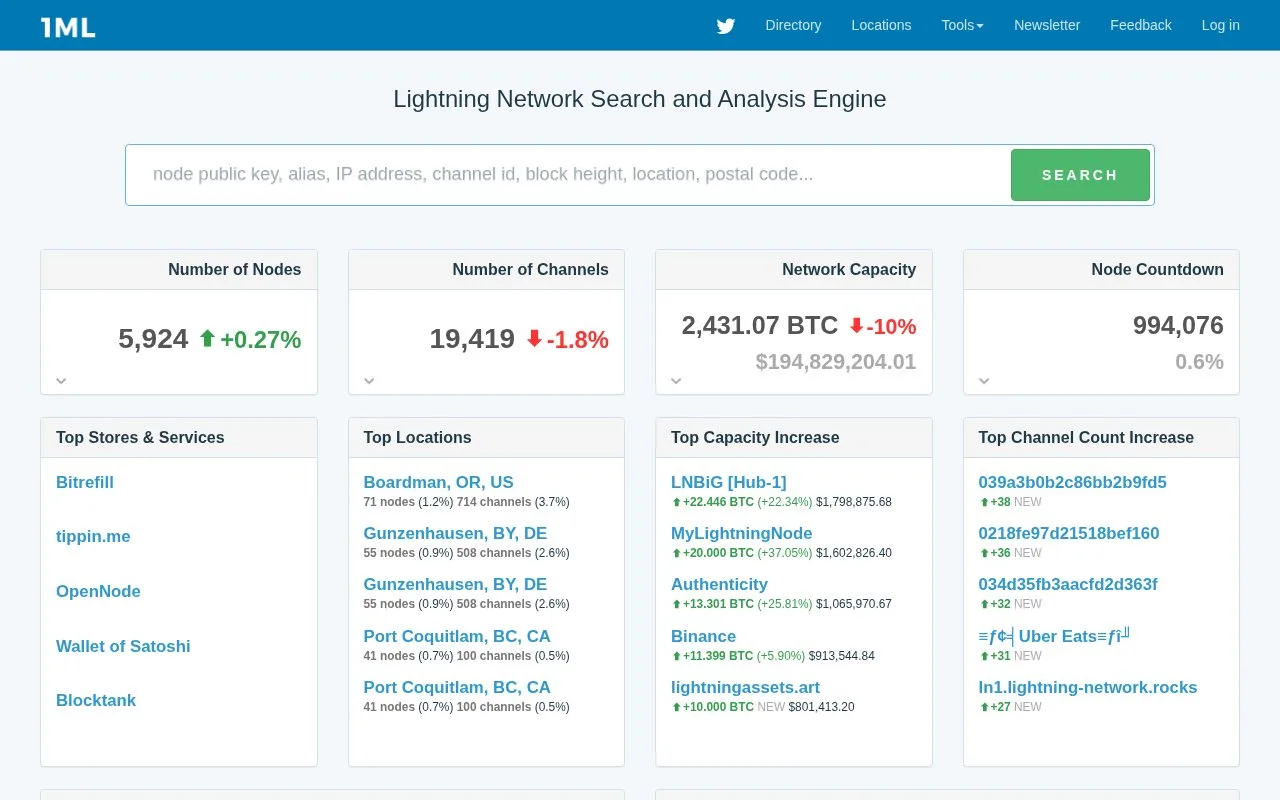This screenshot has height=800, width=1280.
Task: Open the Binance node link
Action: 703,636
